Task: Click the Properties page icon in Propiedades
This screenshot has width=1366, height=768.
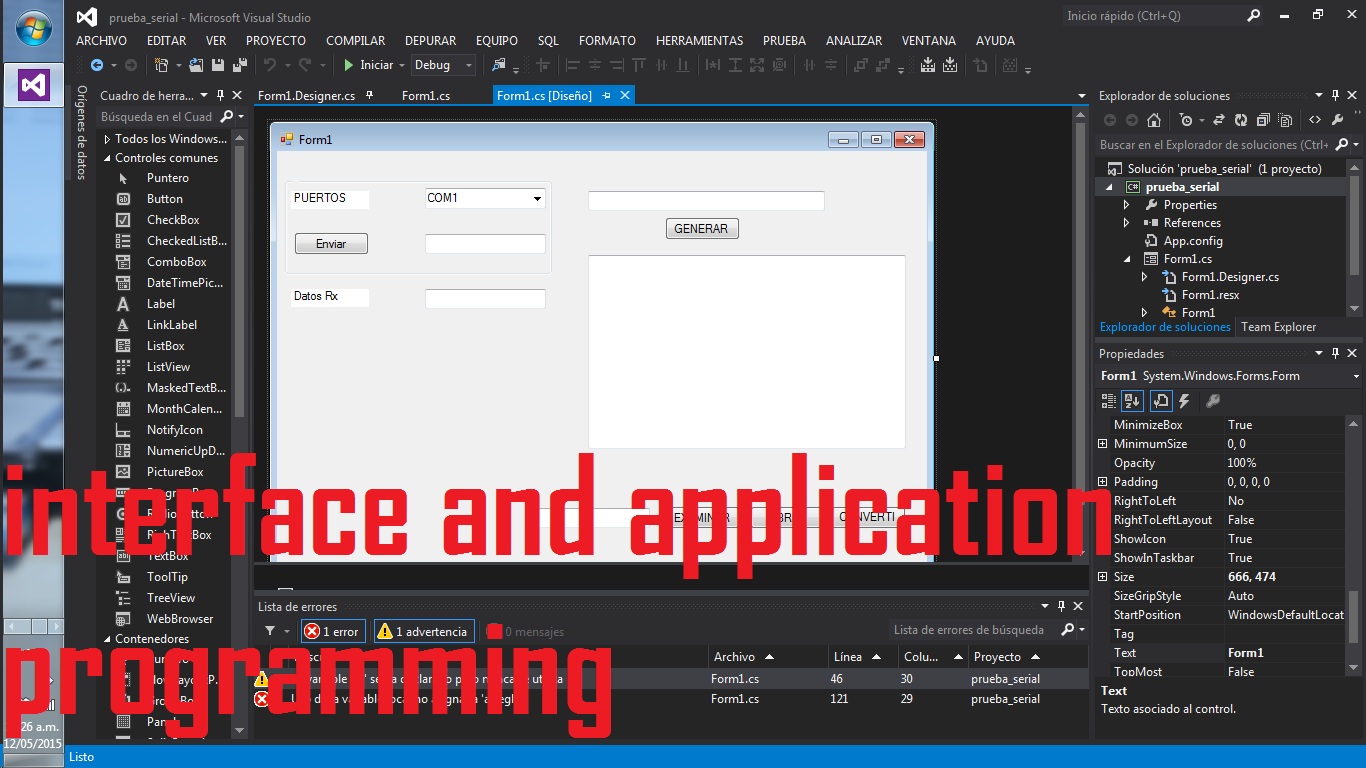Action: [1160, 401]
